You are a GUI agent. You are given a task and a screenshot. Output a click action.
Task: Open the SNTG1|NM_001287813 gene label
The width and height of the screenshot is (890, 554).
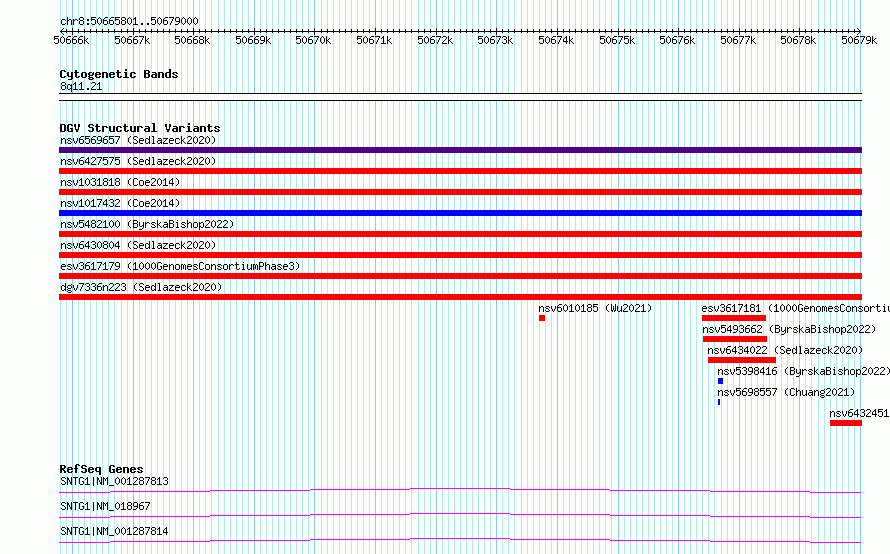click(x=114, y=481)
